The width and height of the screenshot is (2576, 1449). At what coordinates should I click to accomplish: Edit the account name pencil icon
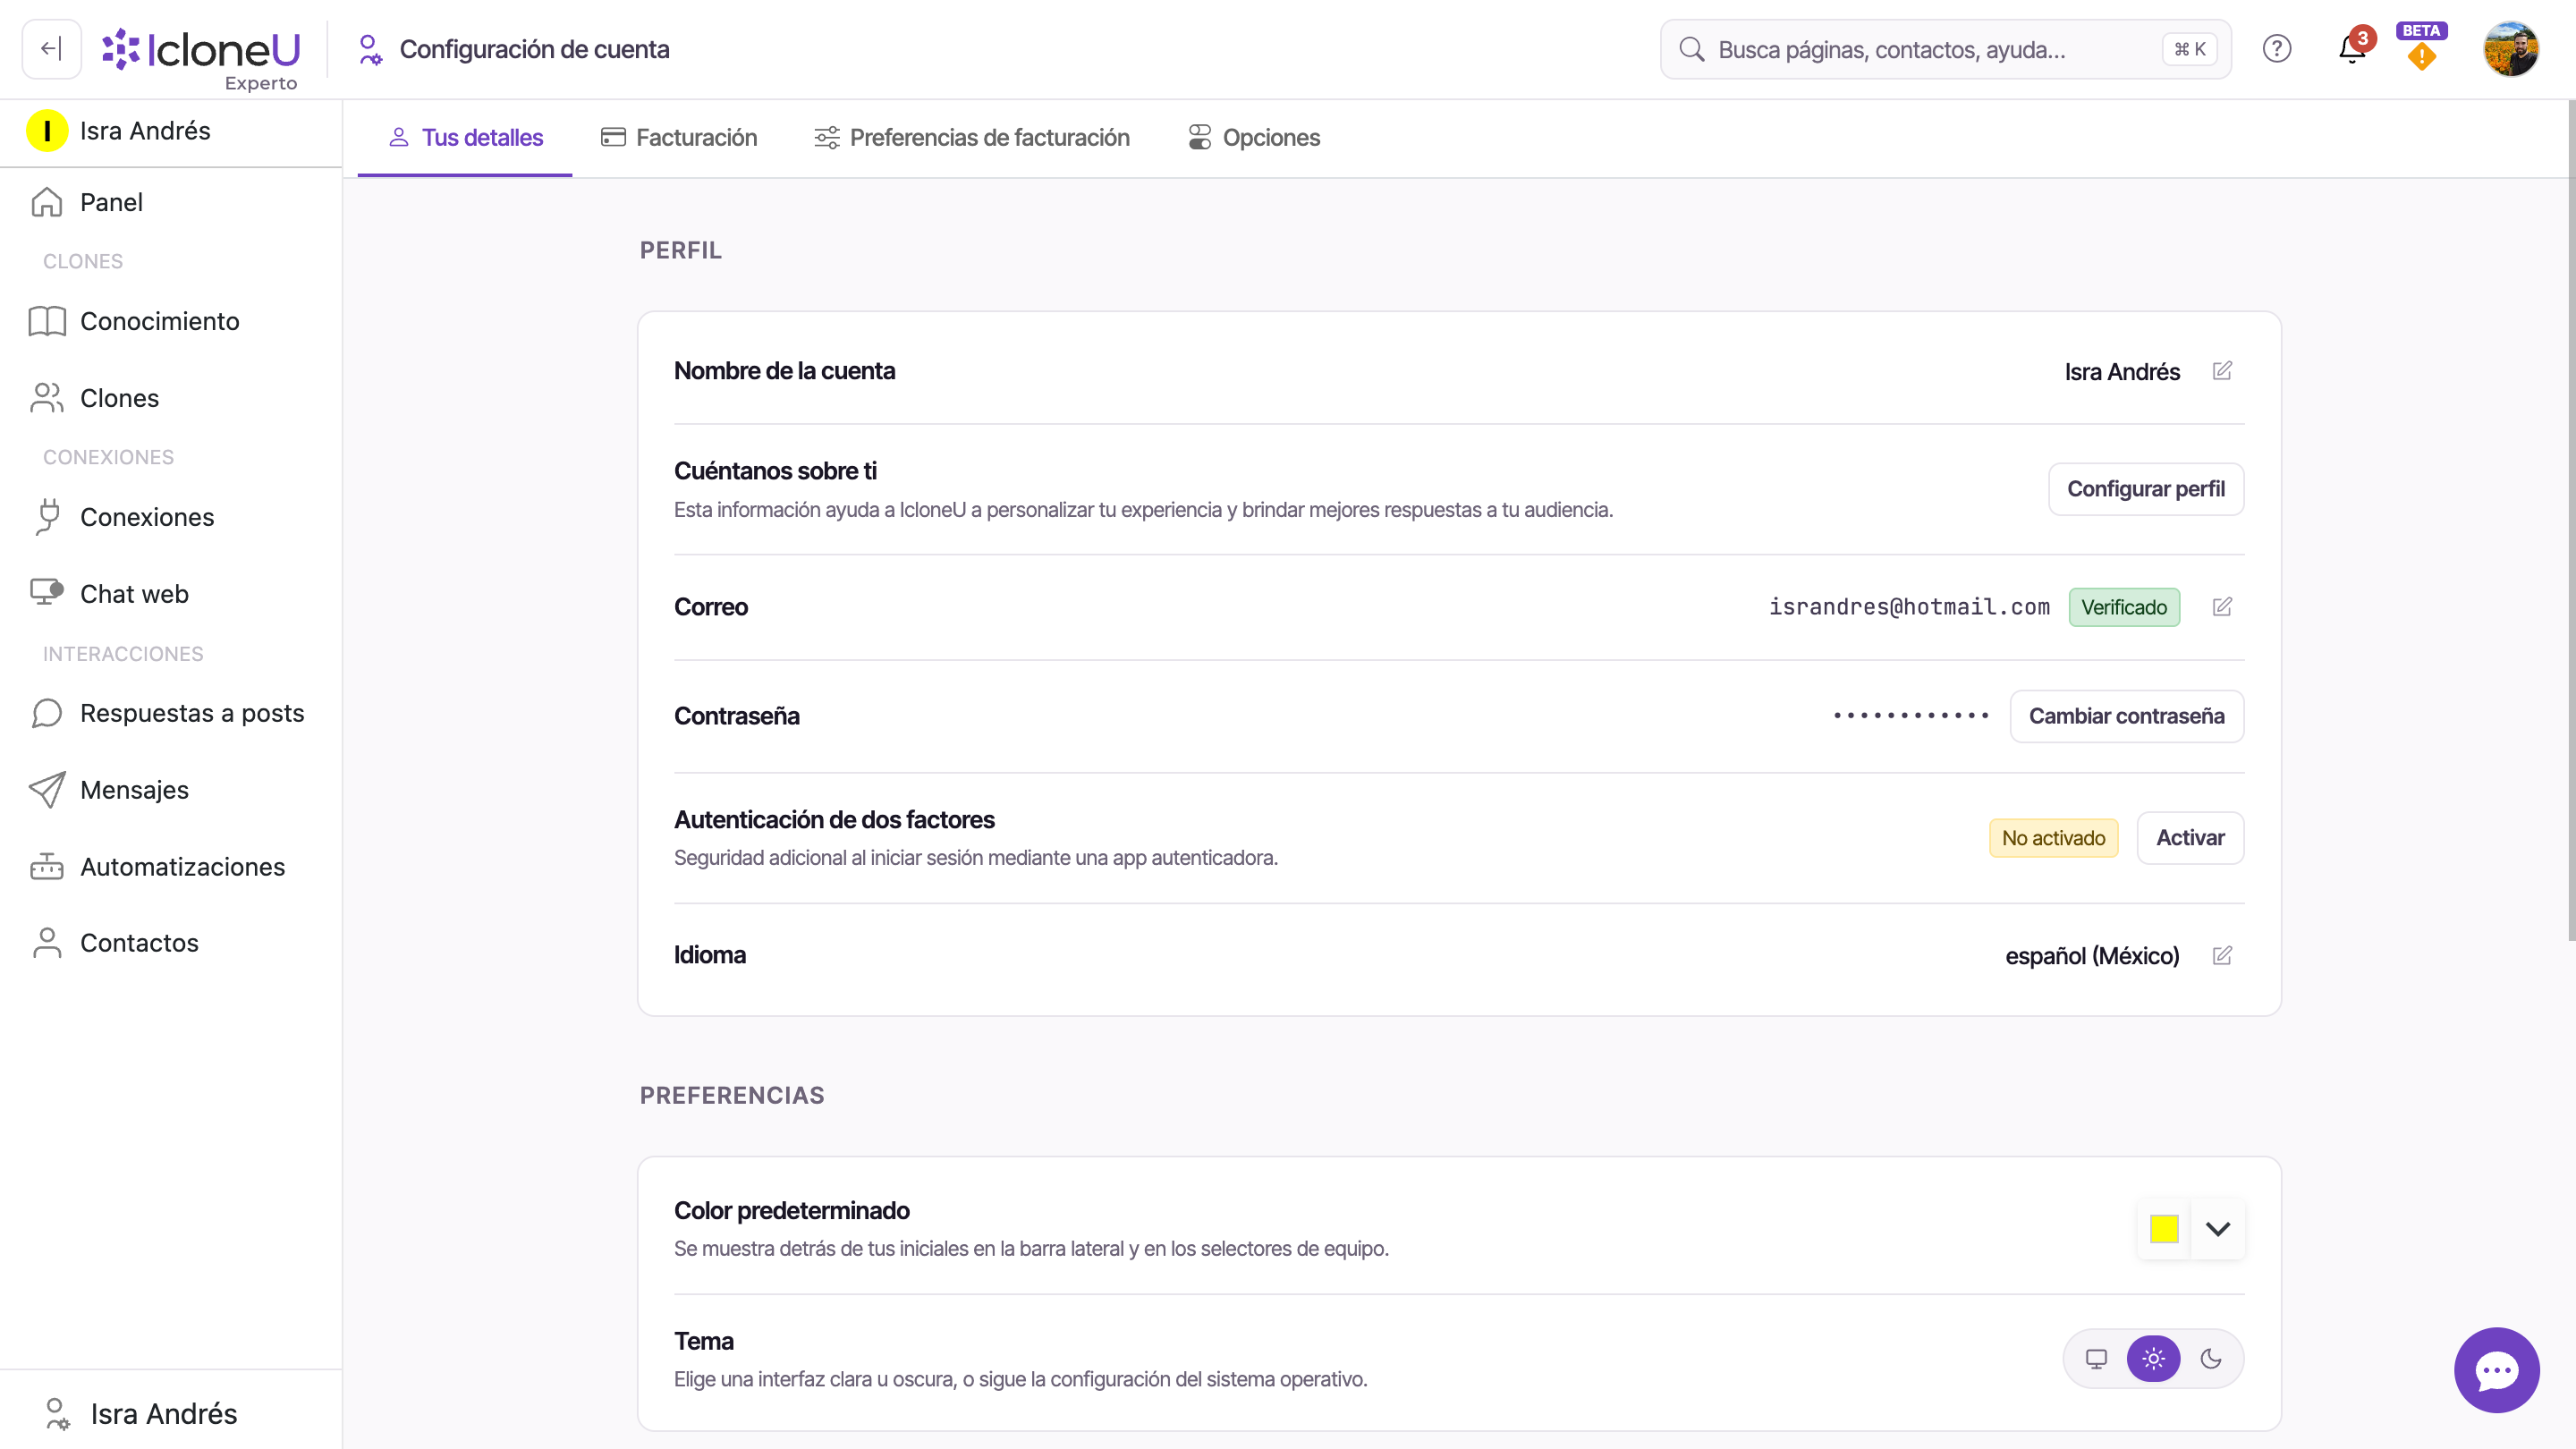point(2222,371)
